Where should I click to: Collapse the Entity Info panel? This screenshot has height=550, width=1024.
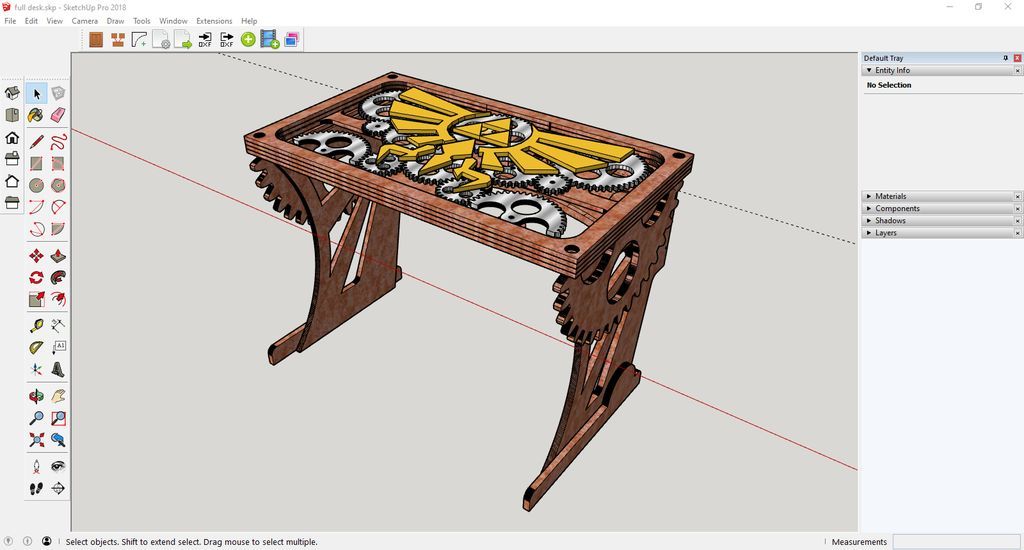tap(869, 70)
